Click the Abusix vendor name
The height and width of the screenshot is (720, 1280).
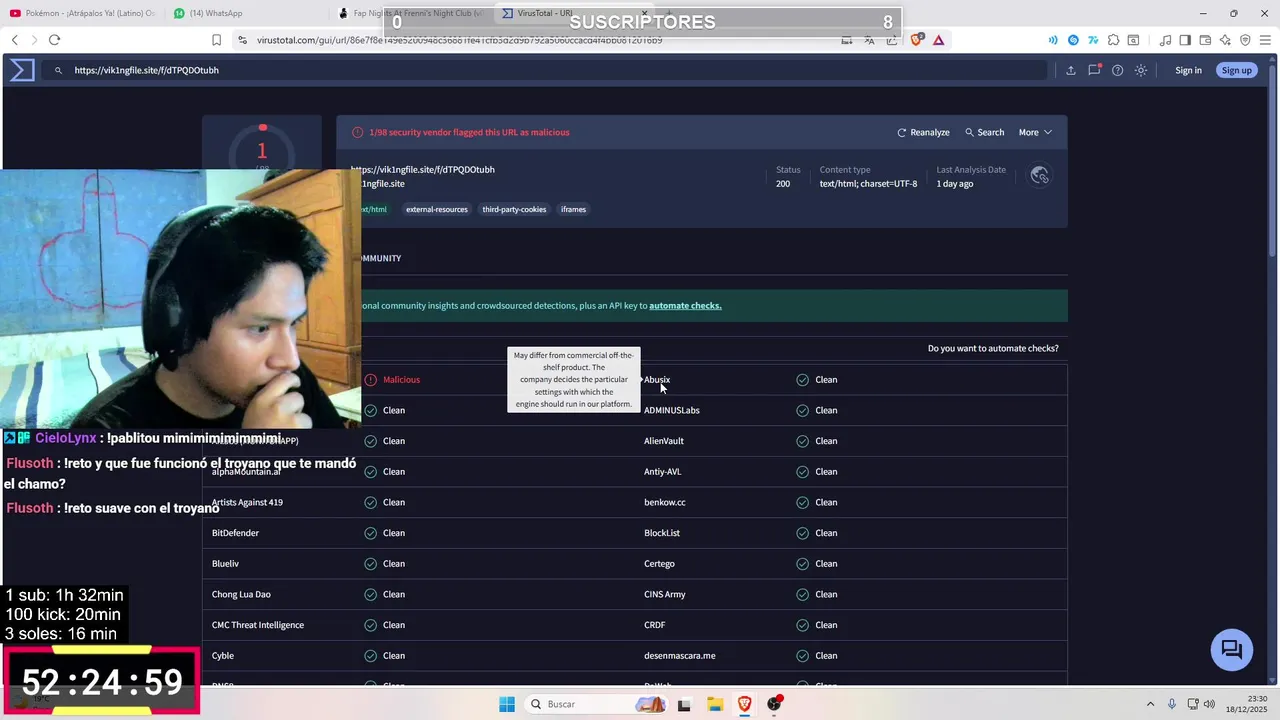point(657,380)
